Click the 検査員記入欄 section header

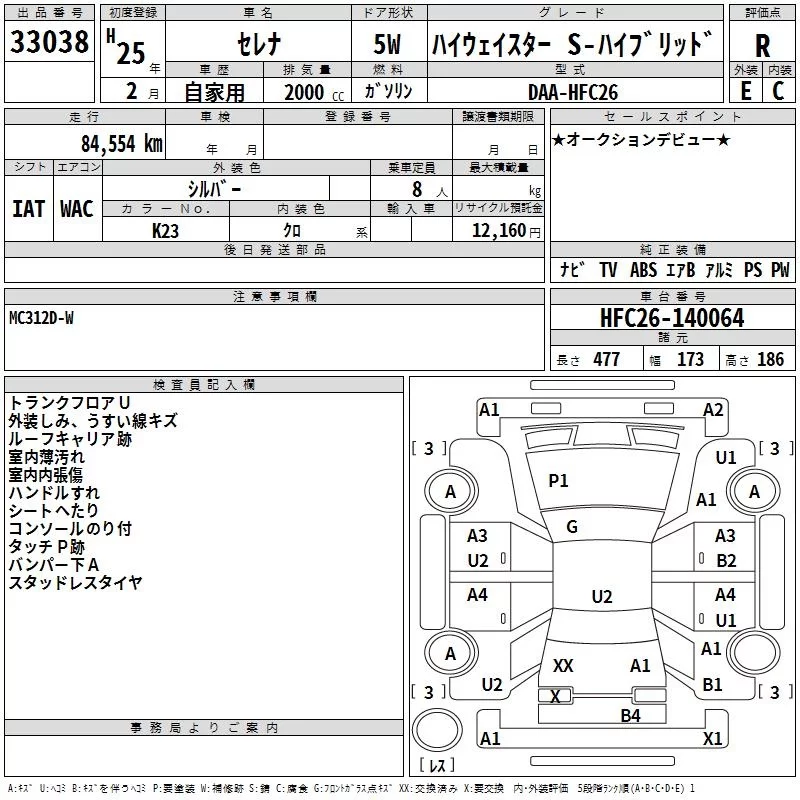(x=204, y=385)
